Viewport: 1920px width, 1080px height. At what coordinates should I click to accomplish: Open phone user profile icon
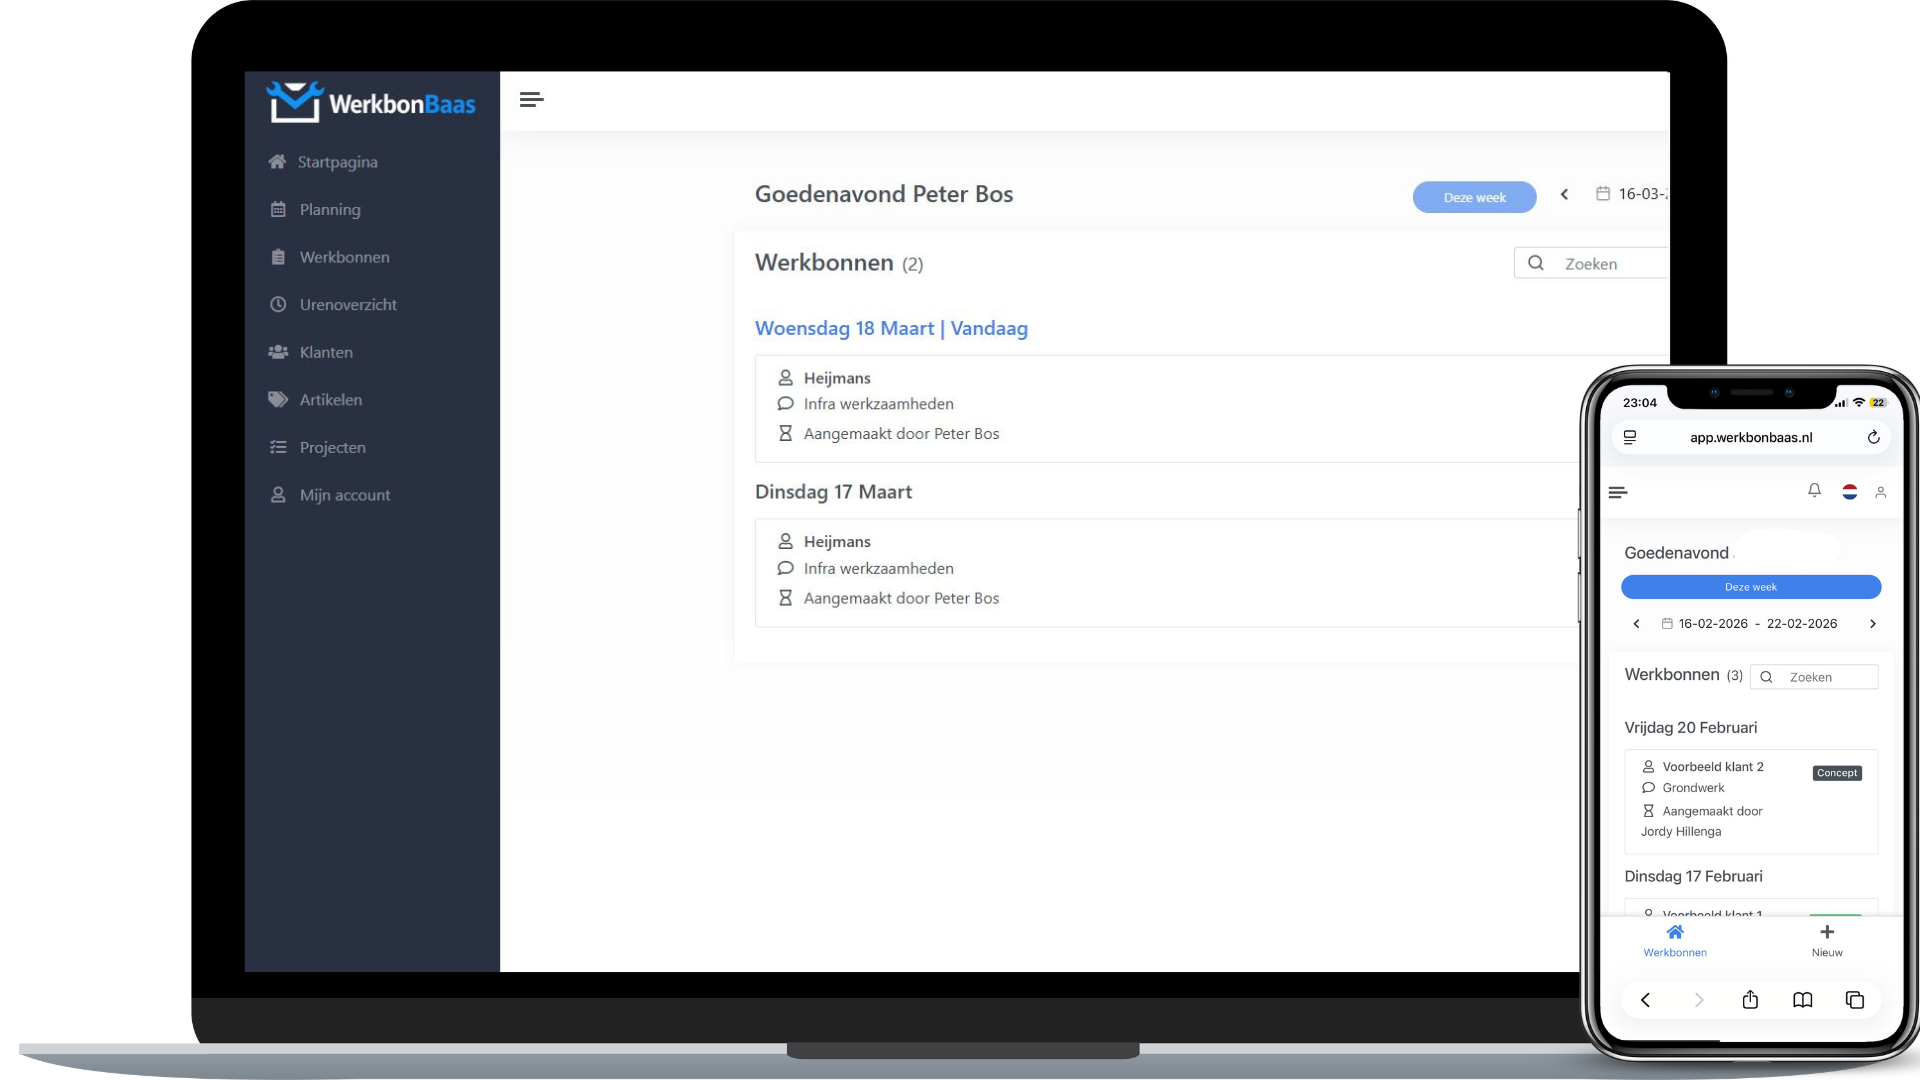pyautogui.click(x=1881, y=492)
